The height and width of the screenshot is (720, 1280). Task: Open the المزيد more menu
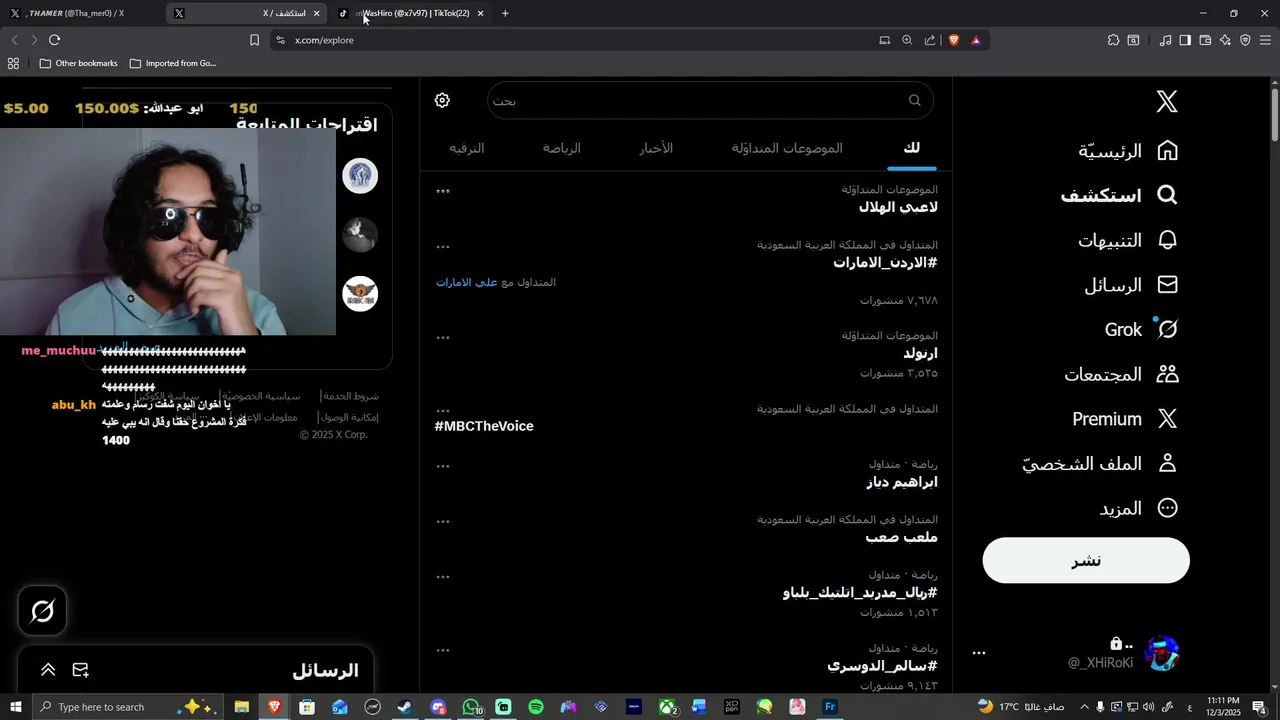(1139, 508)
